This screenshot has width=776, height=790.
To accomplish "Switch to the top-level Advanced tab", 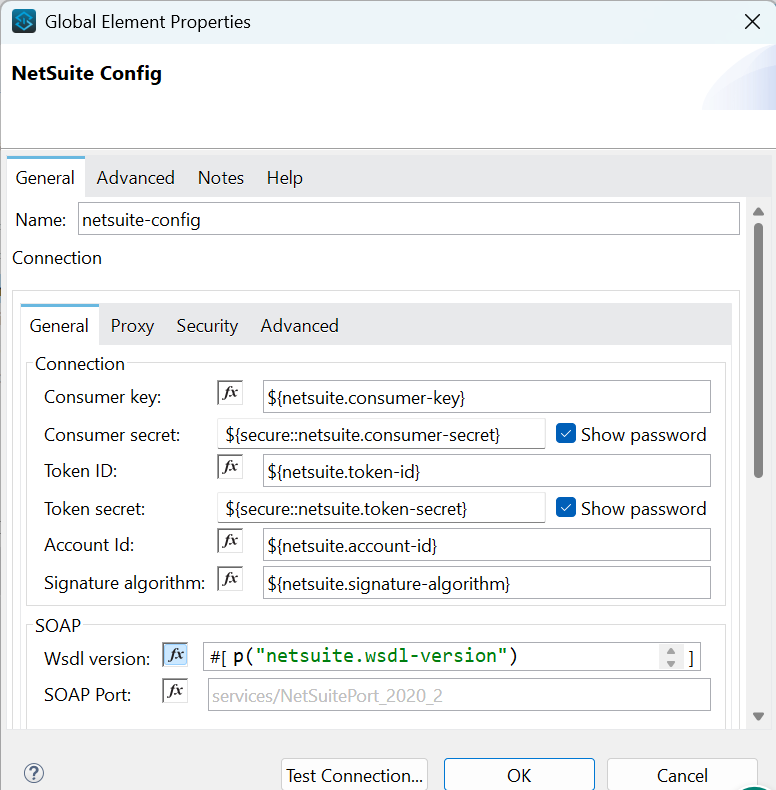I will point(136,178).
